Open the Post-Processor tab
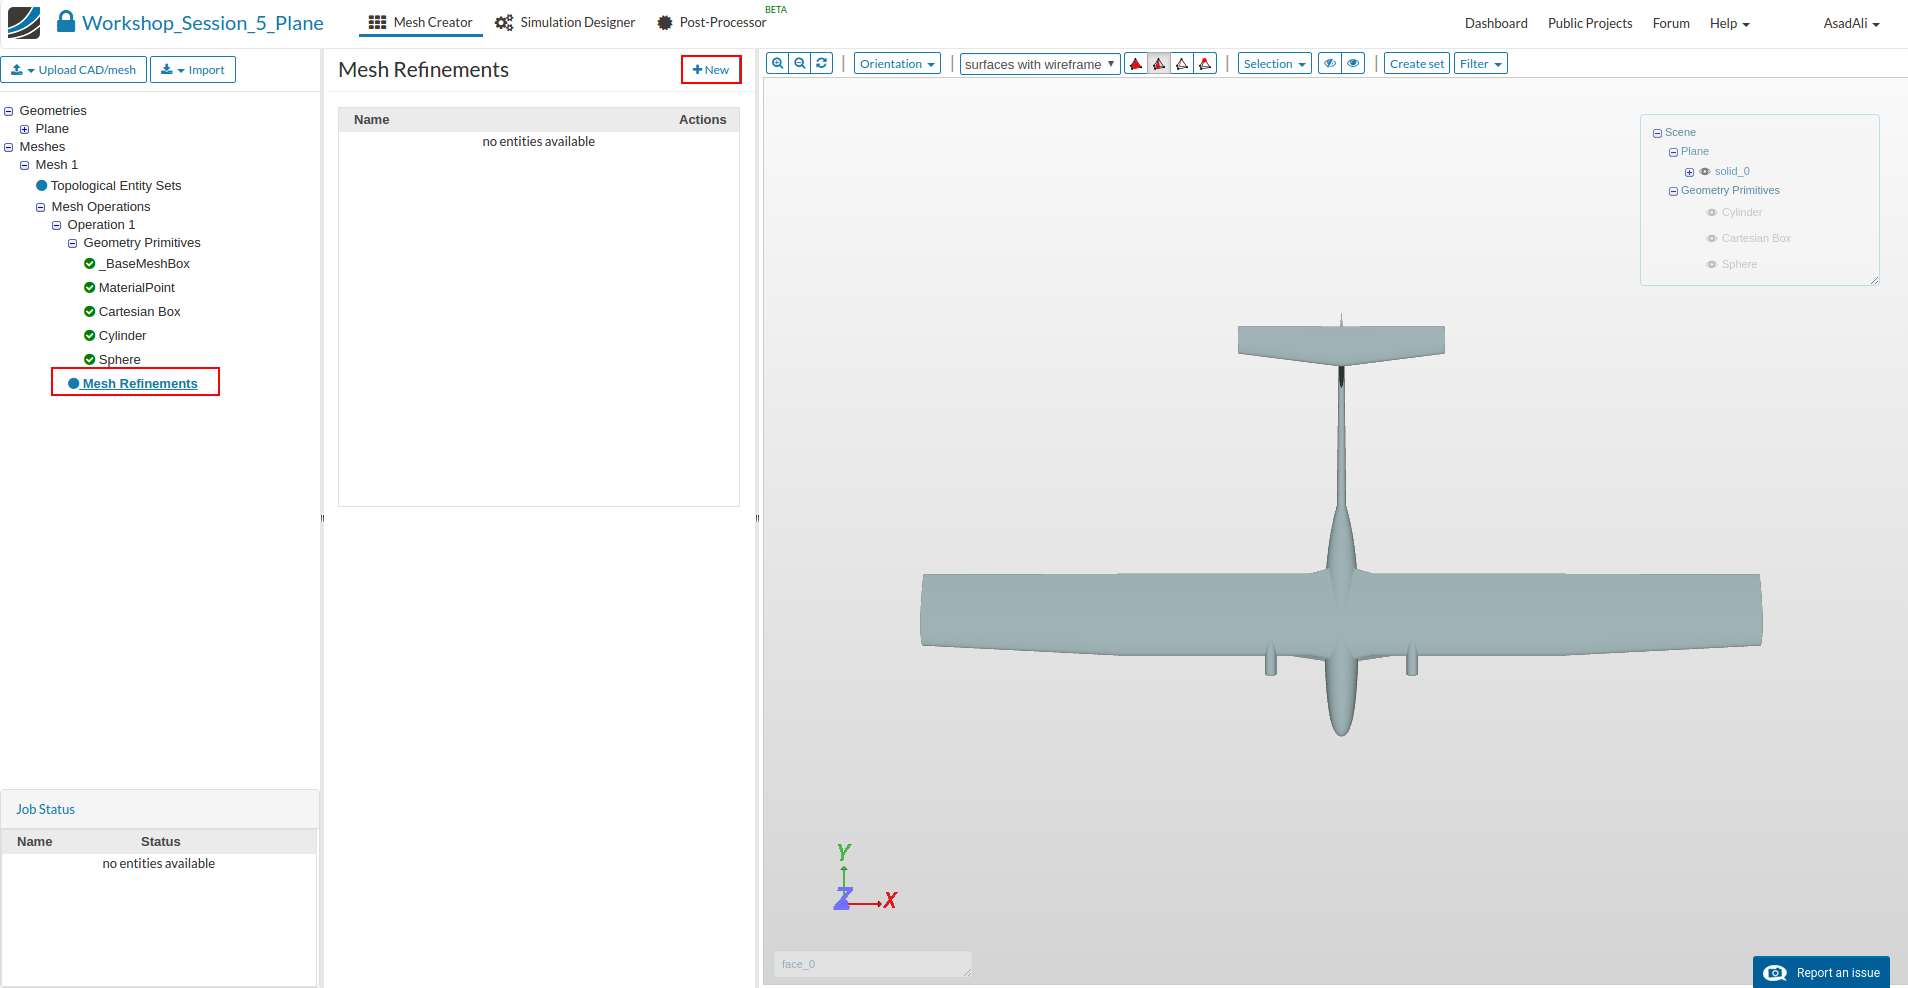1908x988 pixels. coord(712,23)
